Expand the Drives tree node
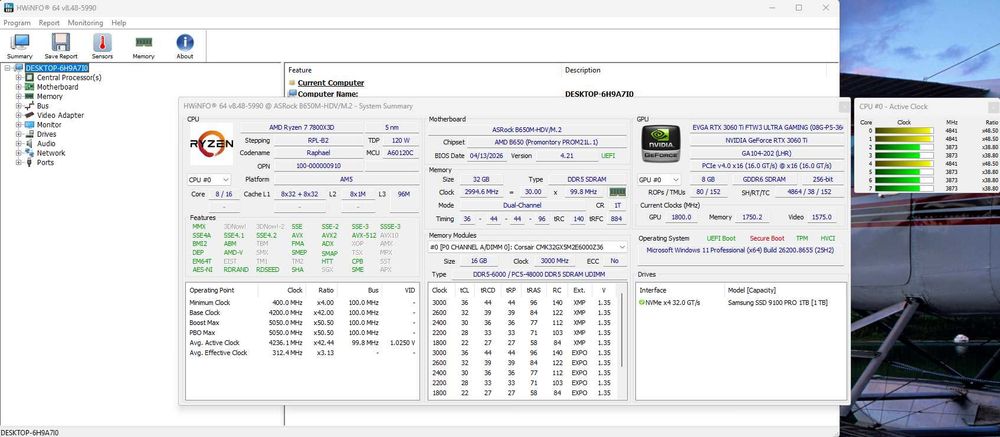Image resolution: width=1000 pixels, height=437 pixels. 18,134
